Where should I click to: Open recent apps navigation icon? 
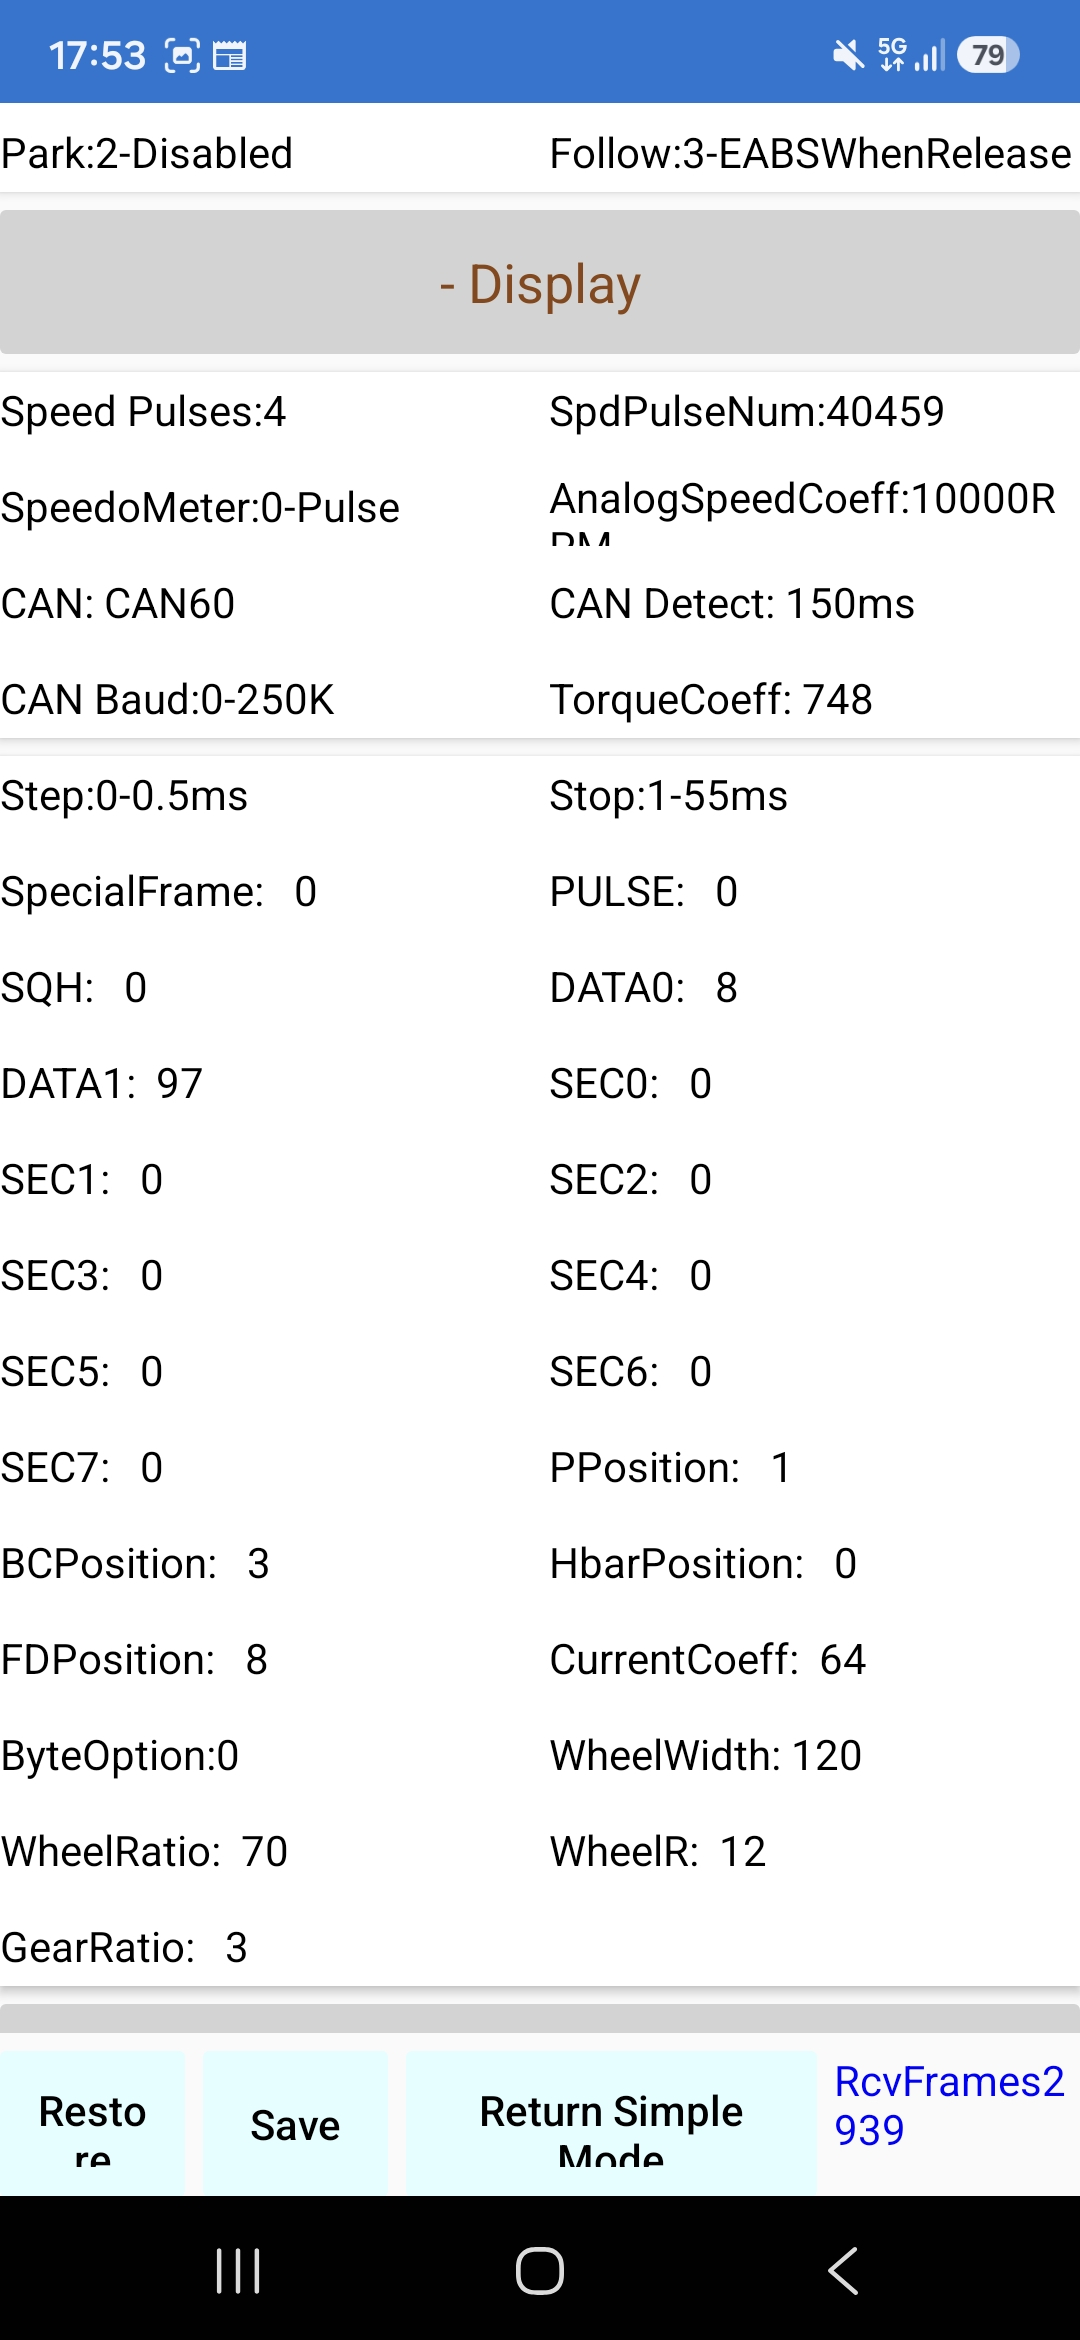coord(238,2270)
